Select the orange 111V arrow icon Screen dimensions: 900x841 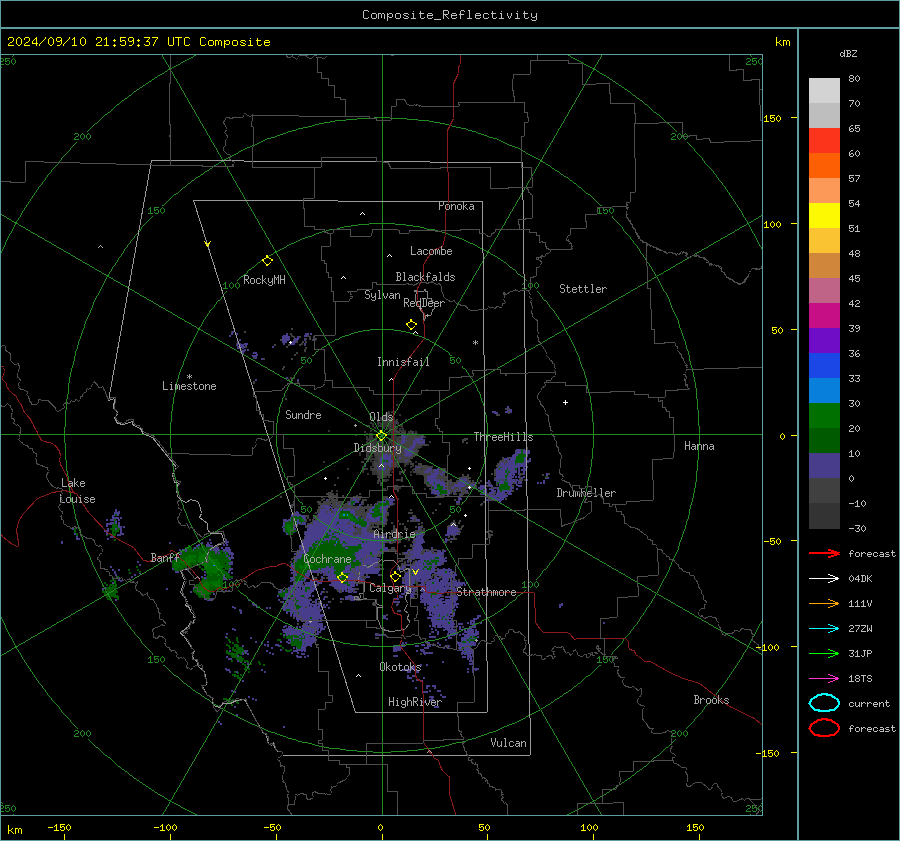pos(824,603)
